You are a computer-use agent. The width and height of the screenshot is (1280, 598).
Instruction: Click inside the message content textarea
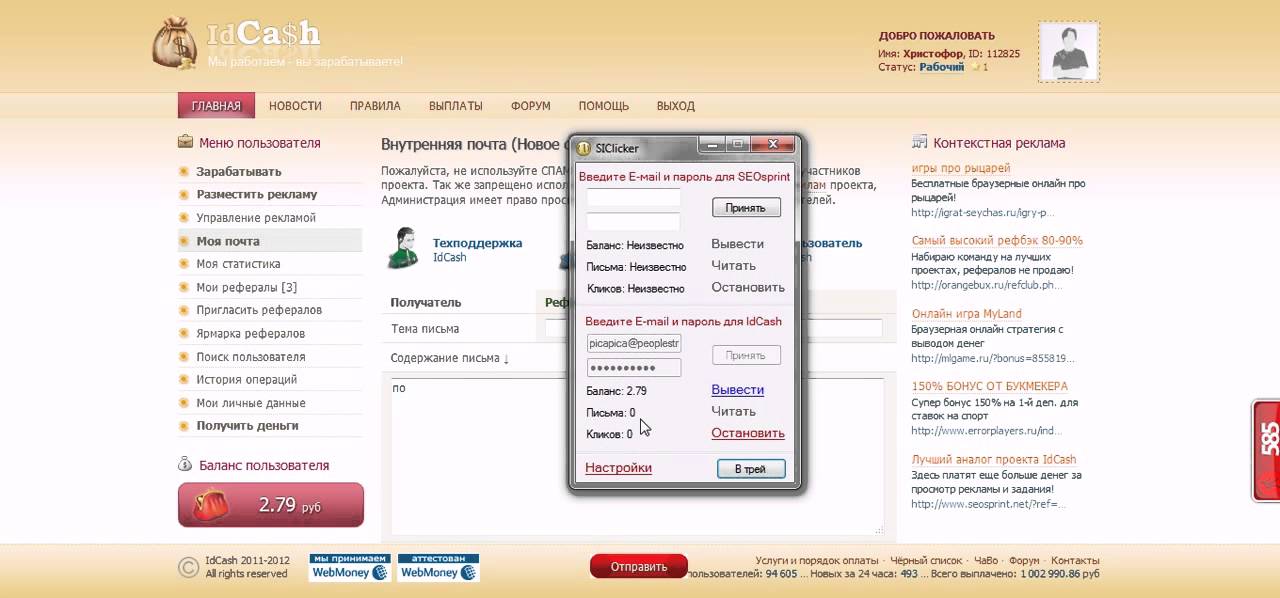[637, 456]
